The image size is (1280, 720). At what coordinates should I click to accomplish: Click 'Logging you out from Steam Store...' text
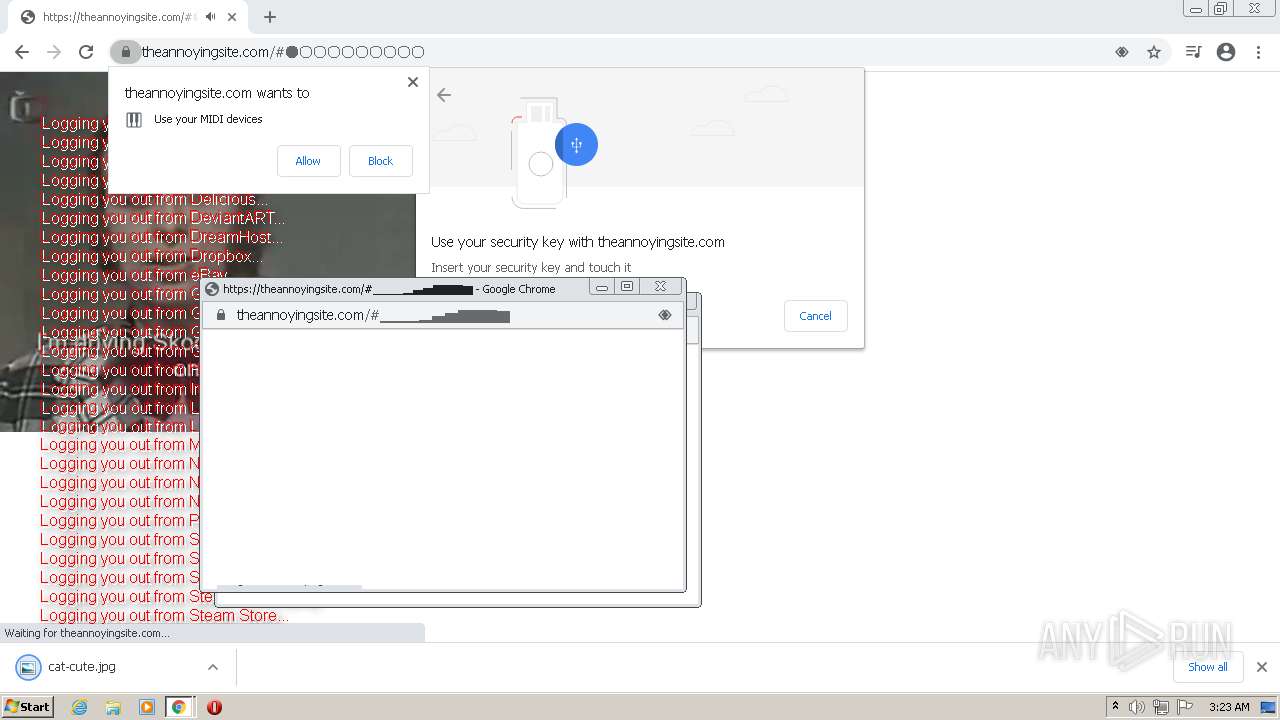(165, 616)
